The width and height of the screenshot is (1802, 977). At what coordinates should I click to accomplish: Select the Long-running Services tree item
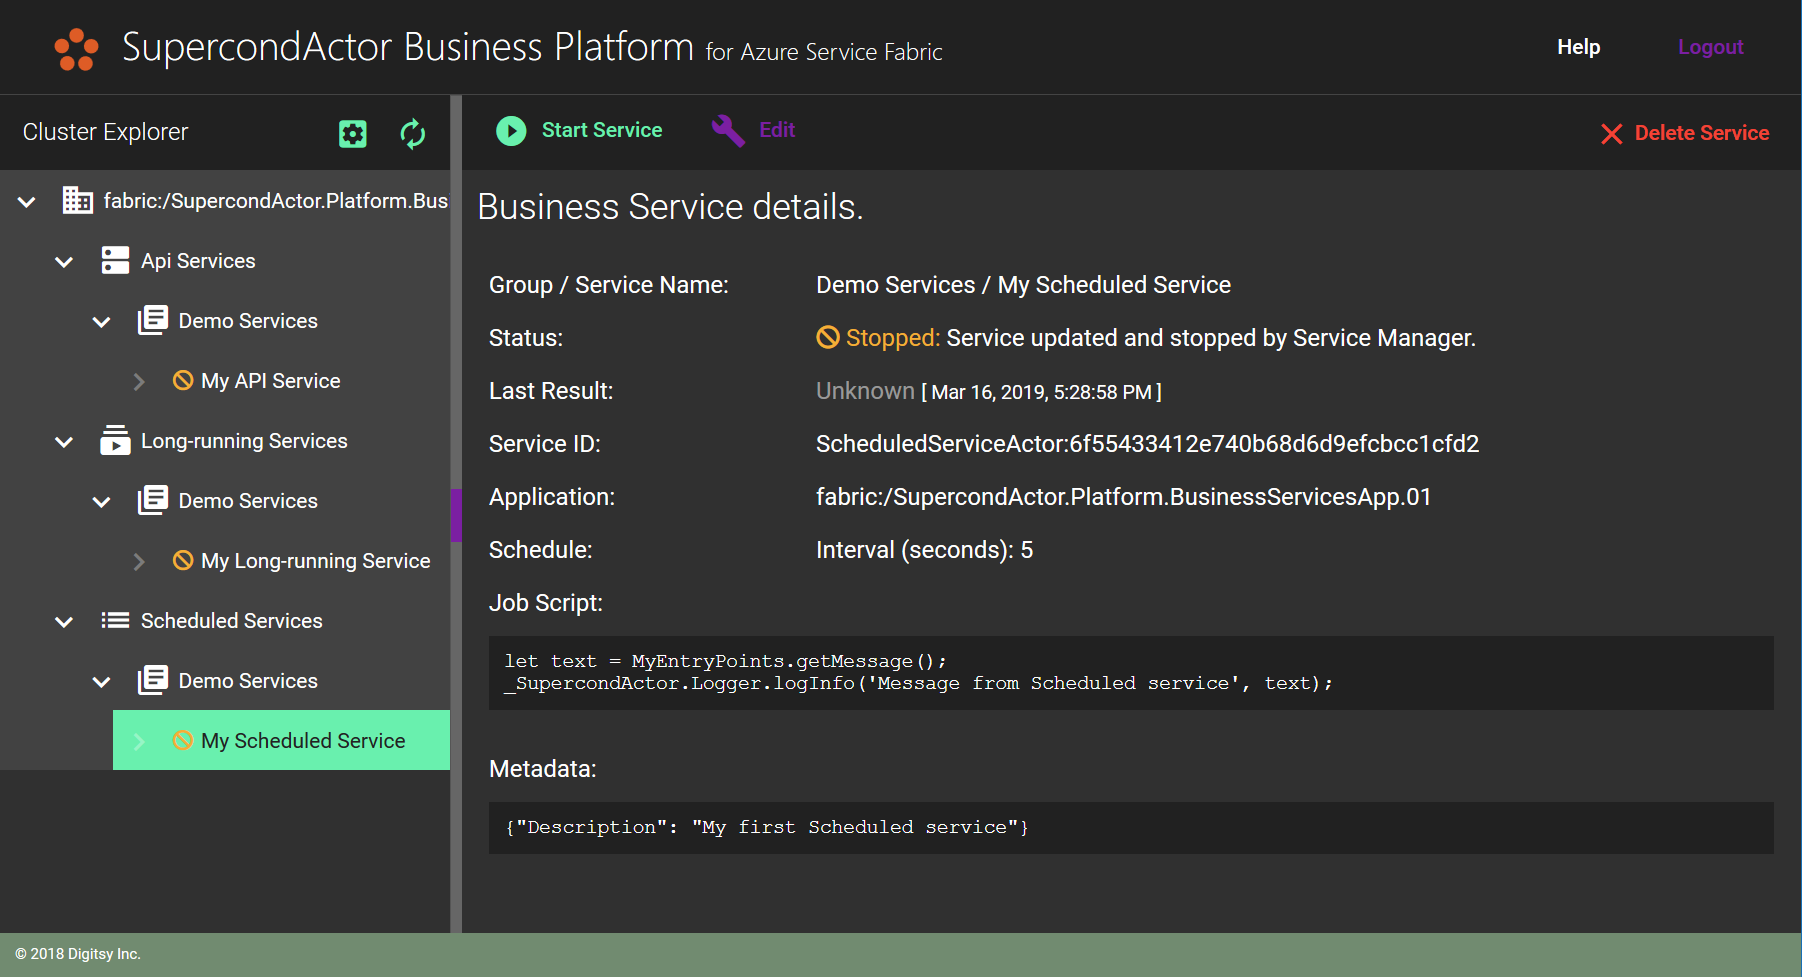(244, 441)
